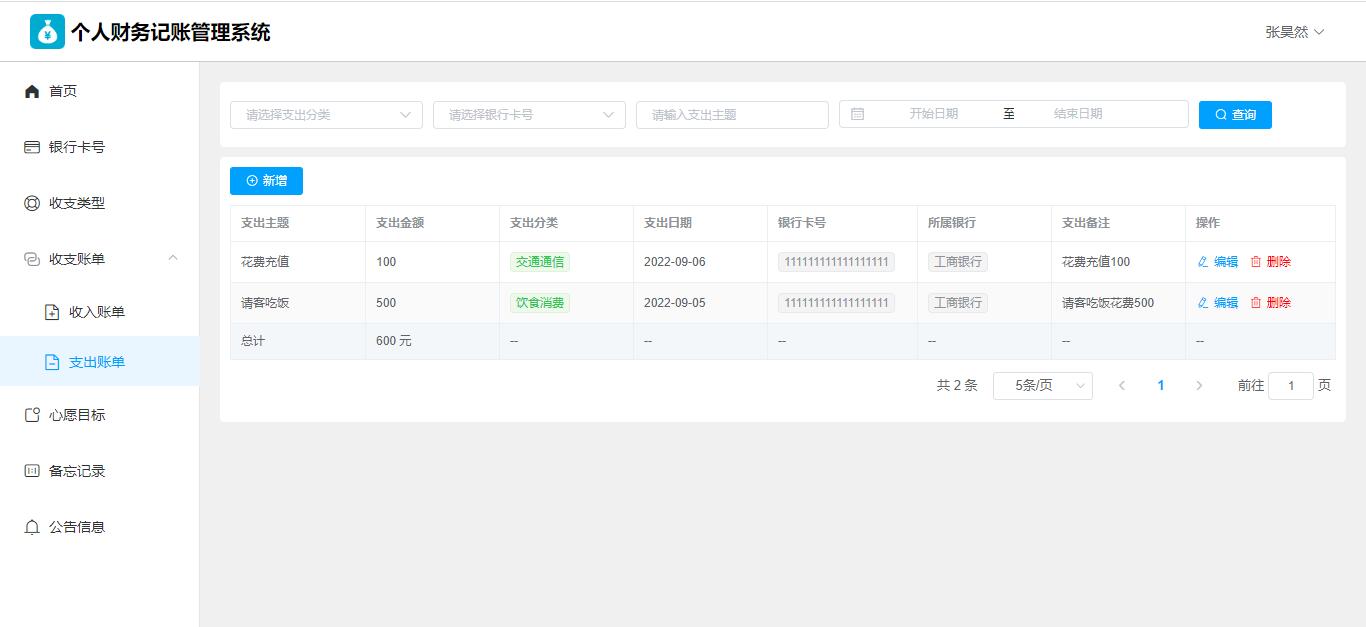
Task: Delete the 请客吃饭 expense row
Action: click(x=1271, y=303)
